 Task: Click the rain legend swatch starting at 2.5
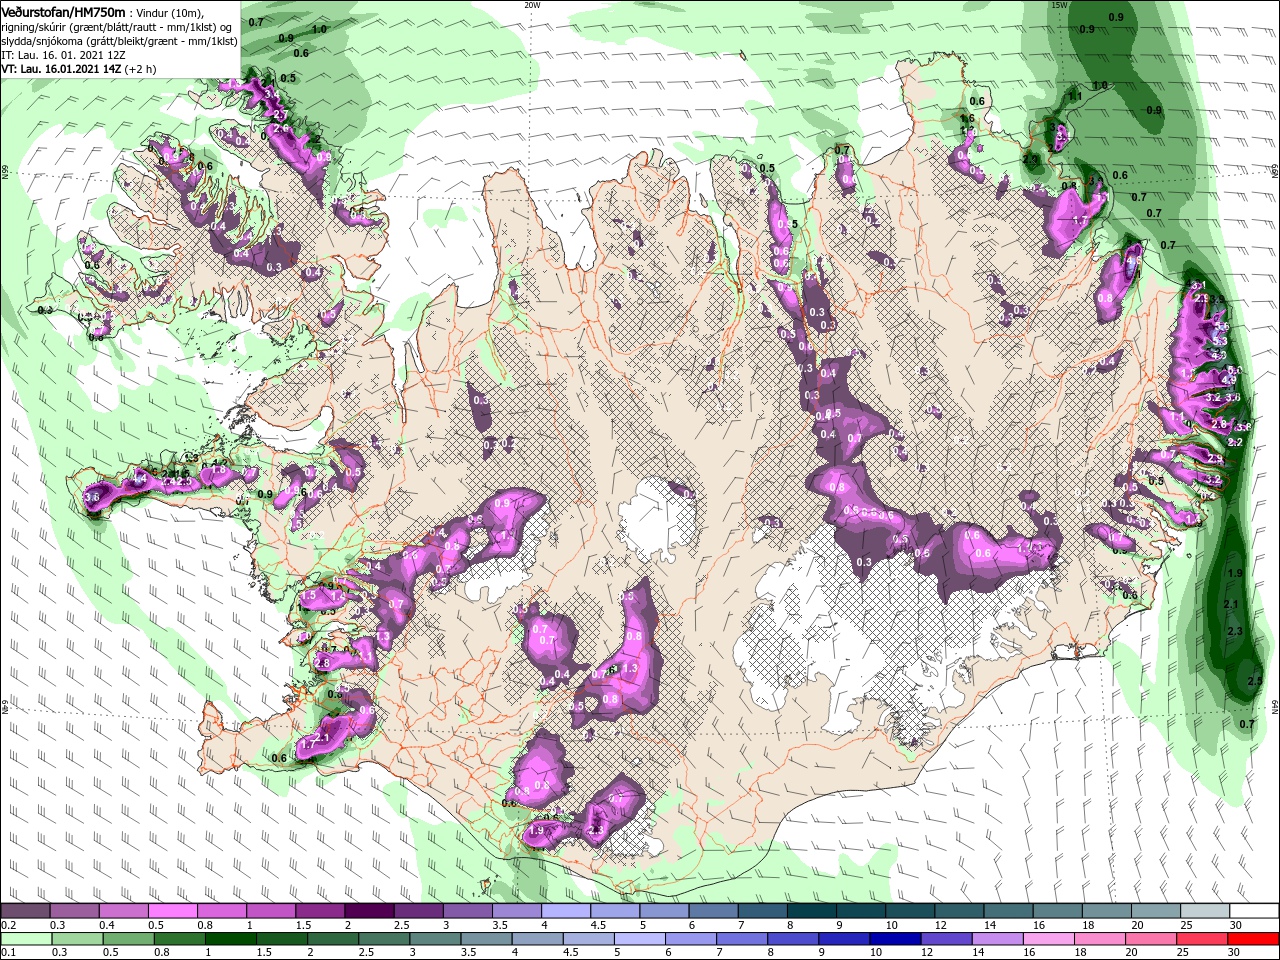(383, 939)
